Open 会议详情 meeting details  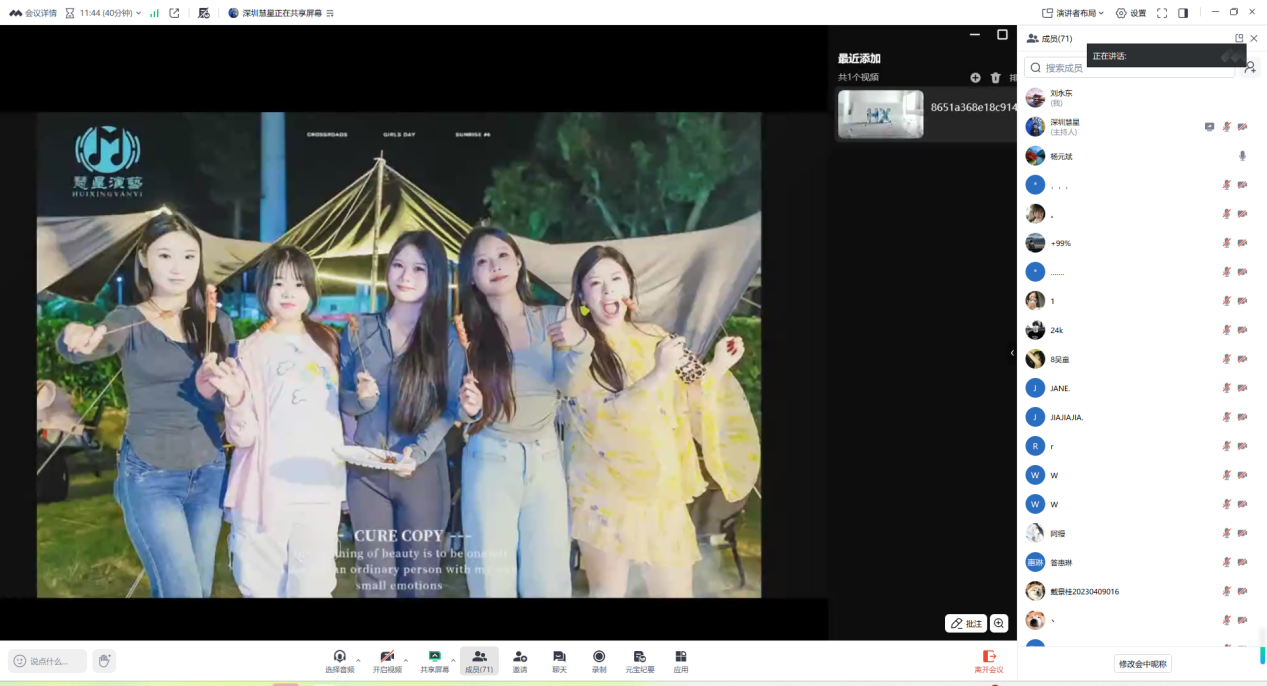pos(33,13)
